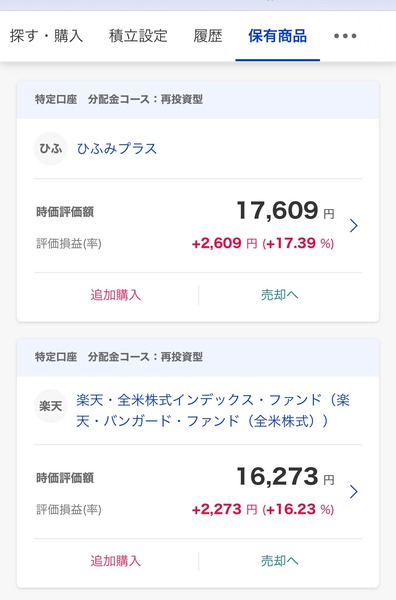Click 売却へ for 楽天・全米株式 fund

coord(280,561)
